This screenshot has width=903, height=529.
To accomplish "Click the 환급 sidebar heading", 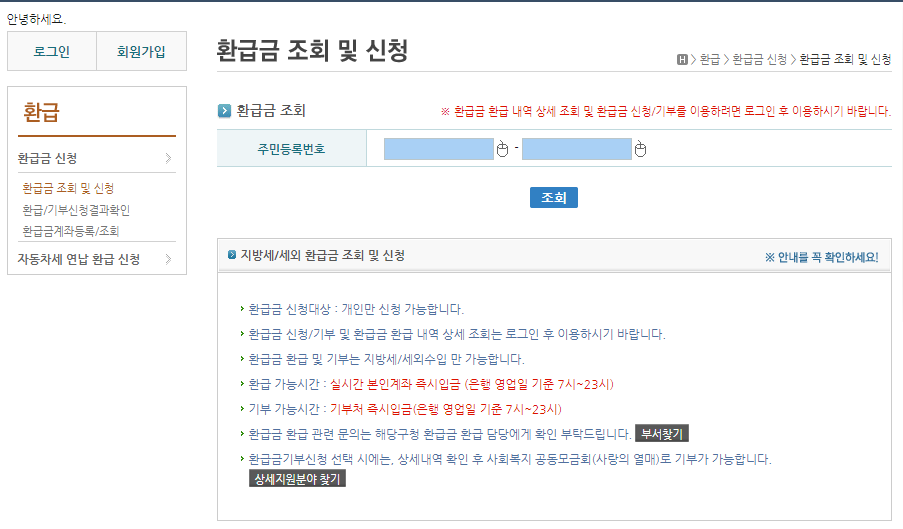I will coord(41,112).
